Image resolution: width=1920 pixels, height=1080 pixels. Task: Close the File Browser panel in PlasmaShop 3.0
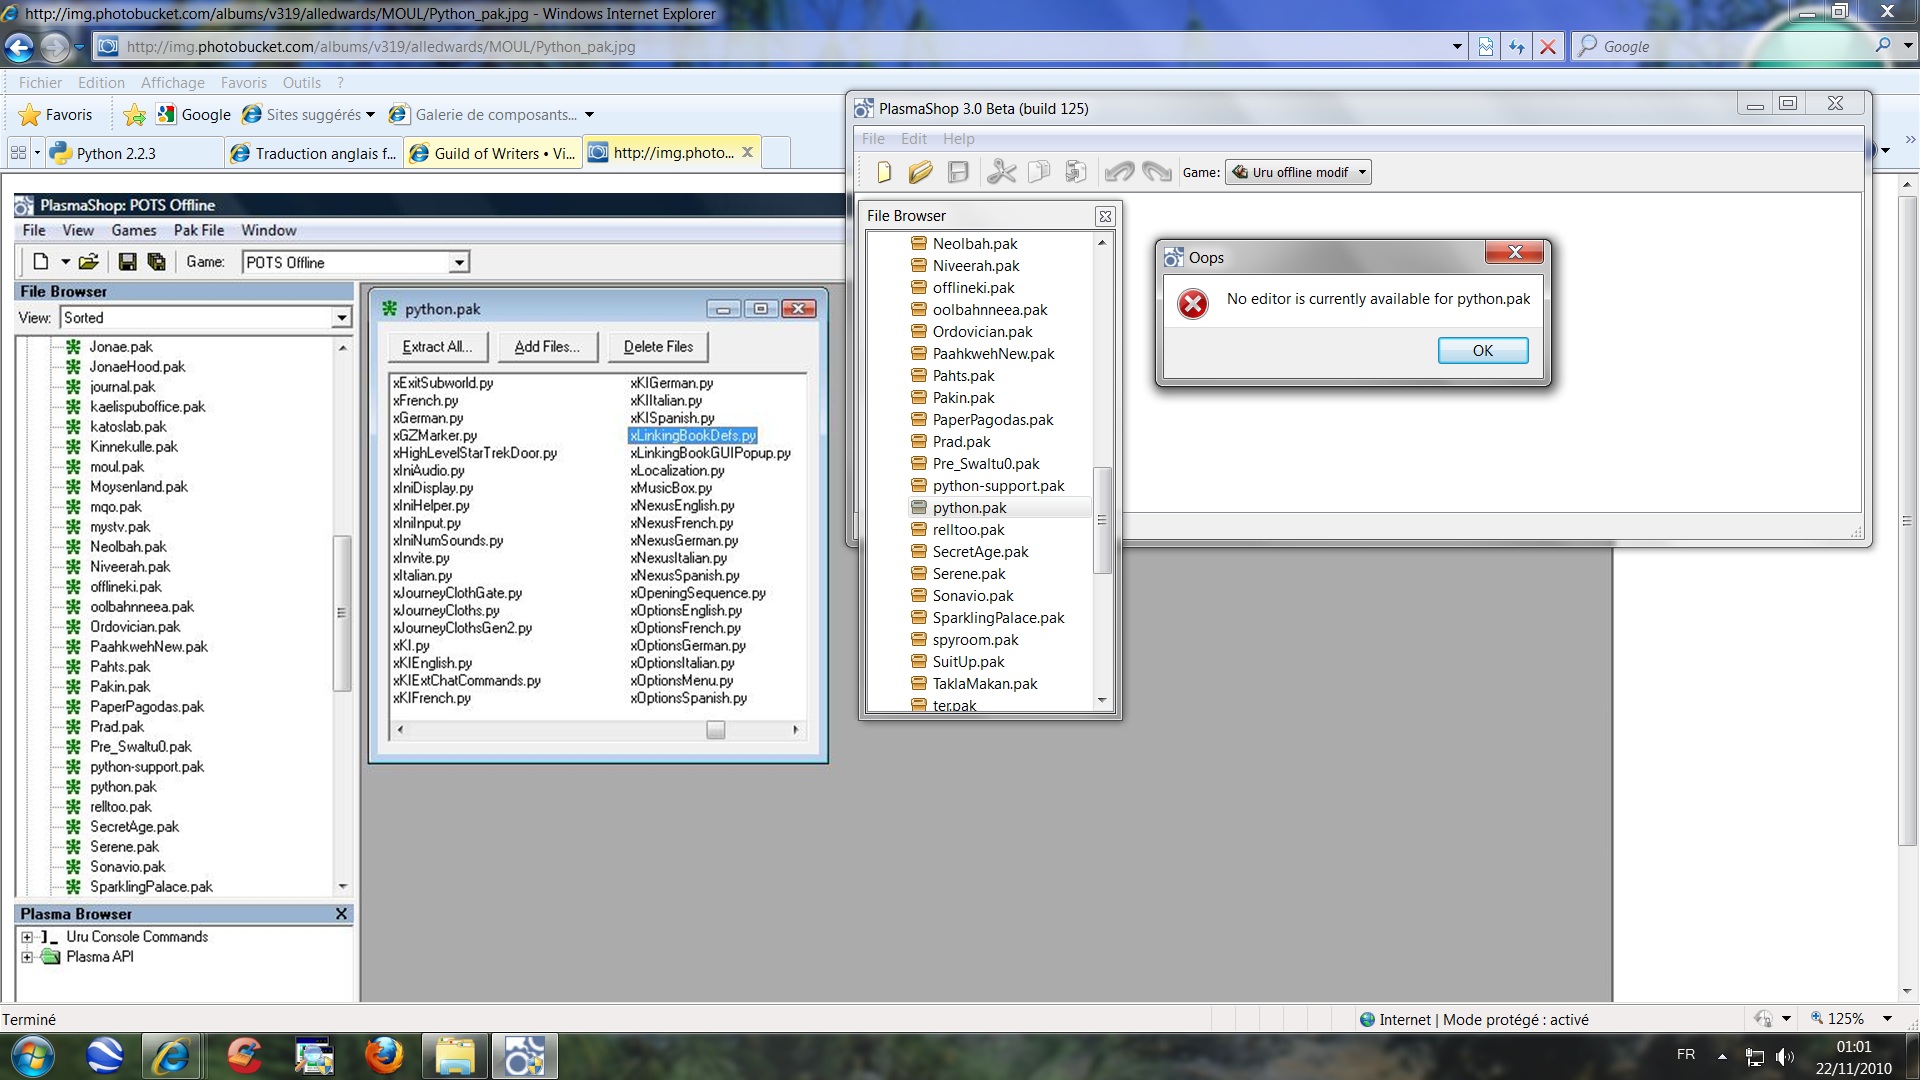click(x=1105, y=216)
